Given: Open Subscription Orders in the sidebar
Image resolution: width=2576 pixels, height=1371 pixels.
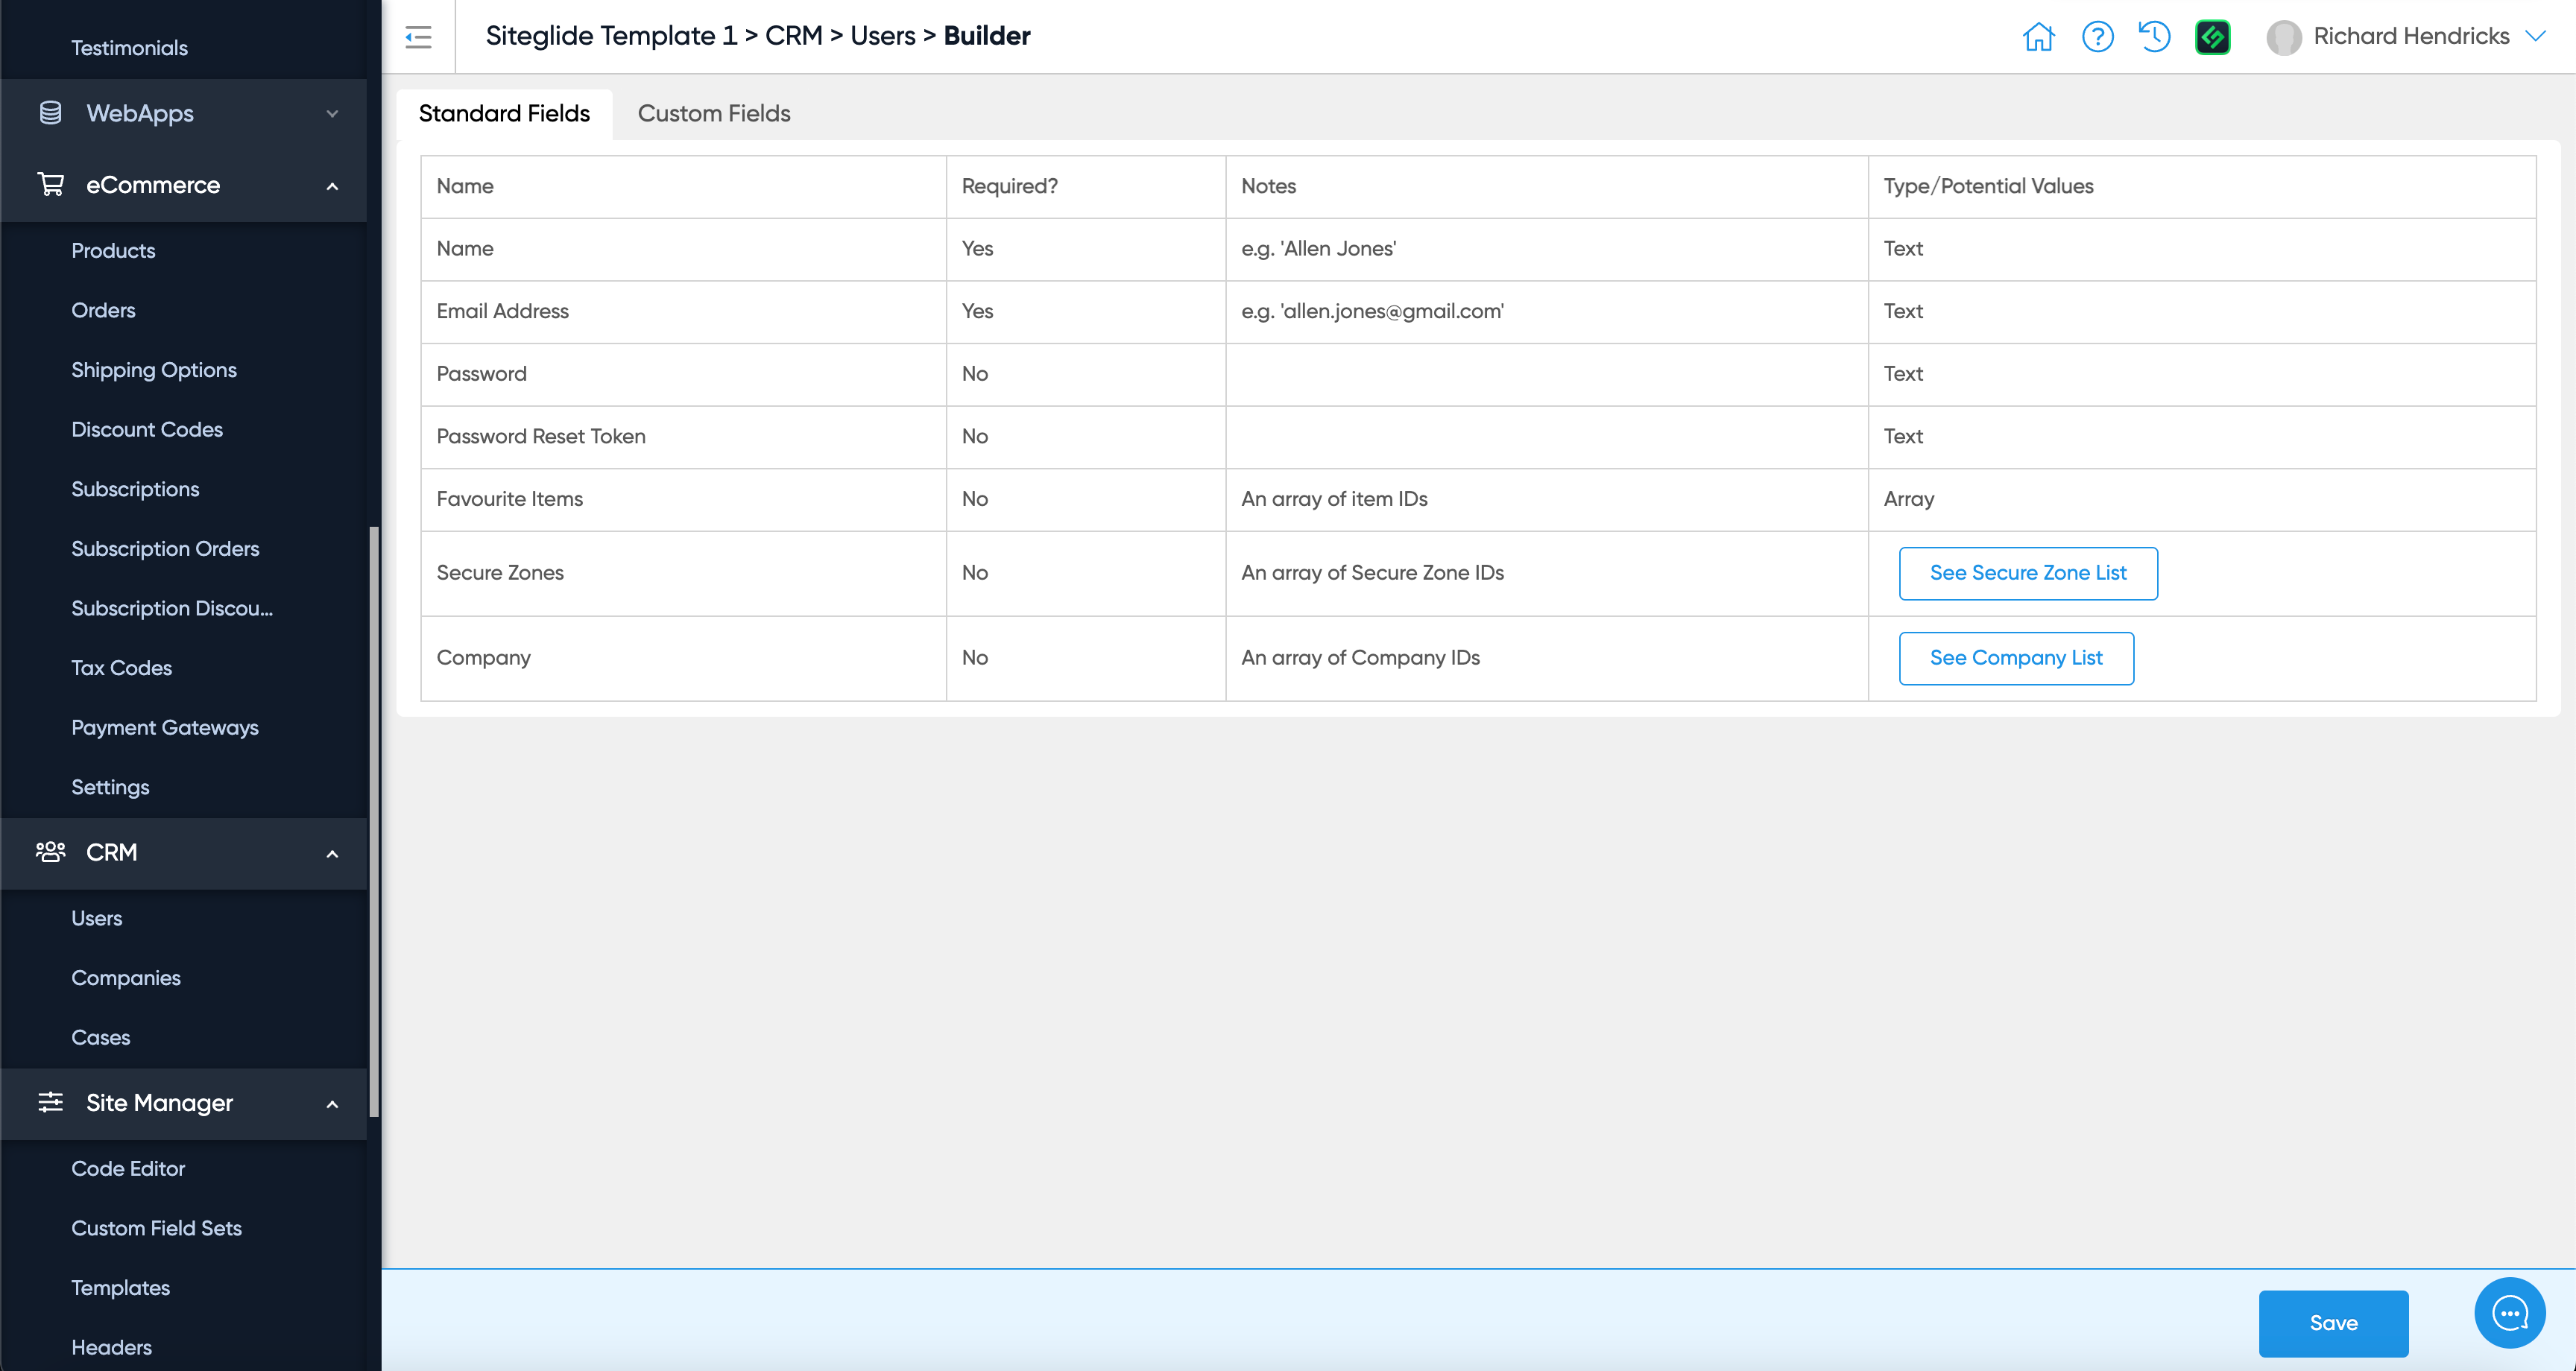Looking at the screenshot, I should point(165,549).
